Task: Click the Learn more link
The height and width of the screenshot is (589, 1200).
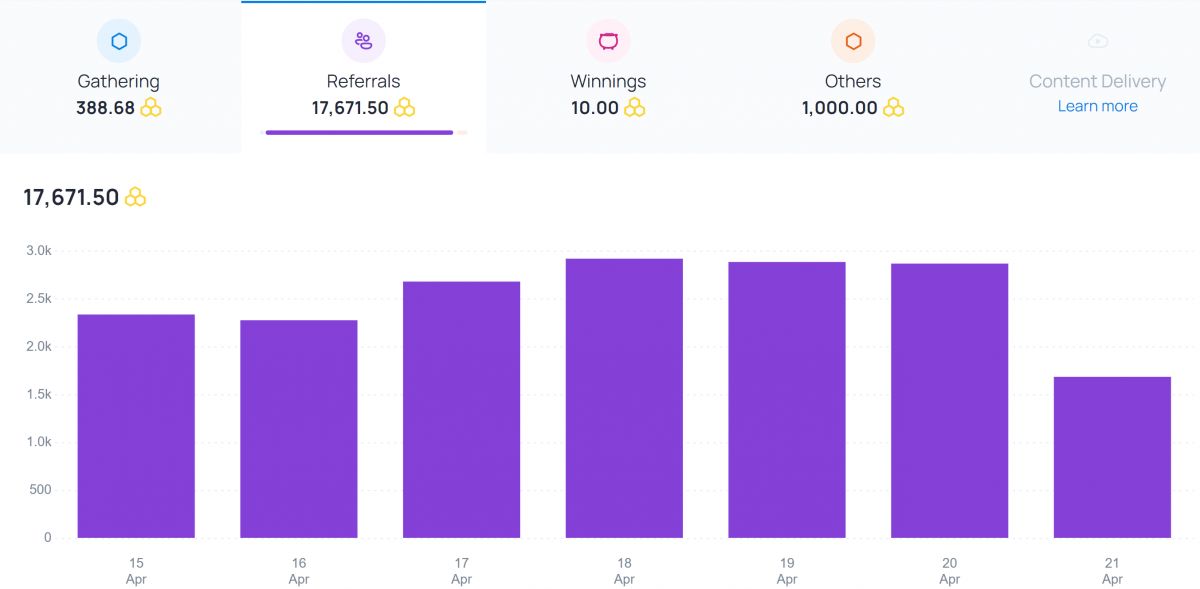Action: point(1097,106)
